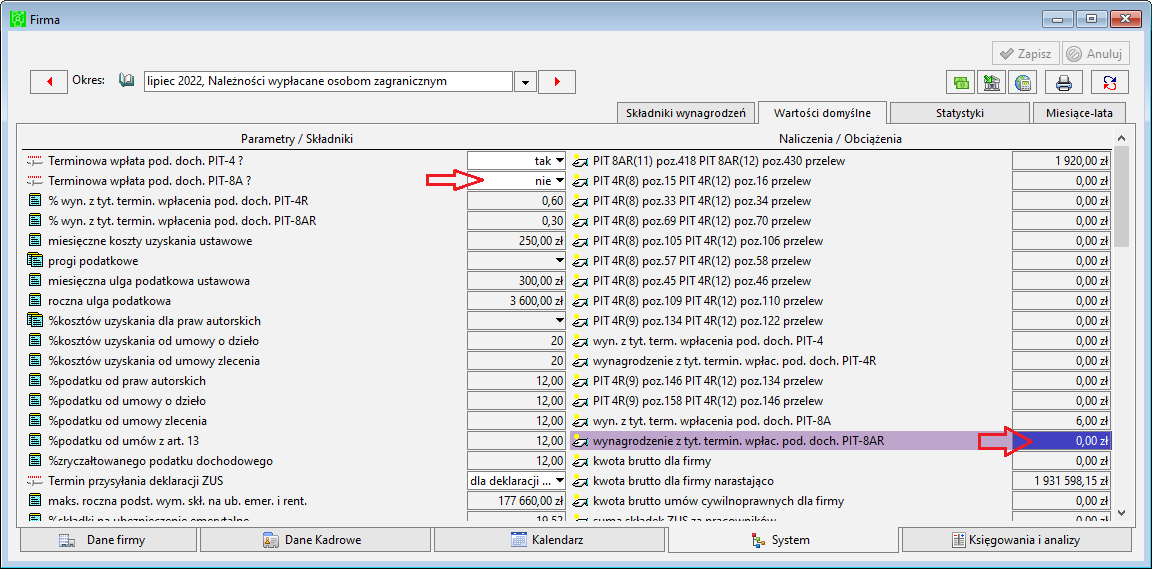Click the 'Anuluj' cancel button
Viewport: 1154px width, 574px height.
[1096, 54]
